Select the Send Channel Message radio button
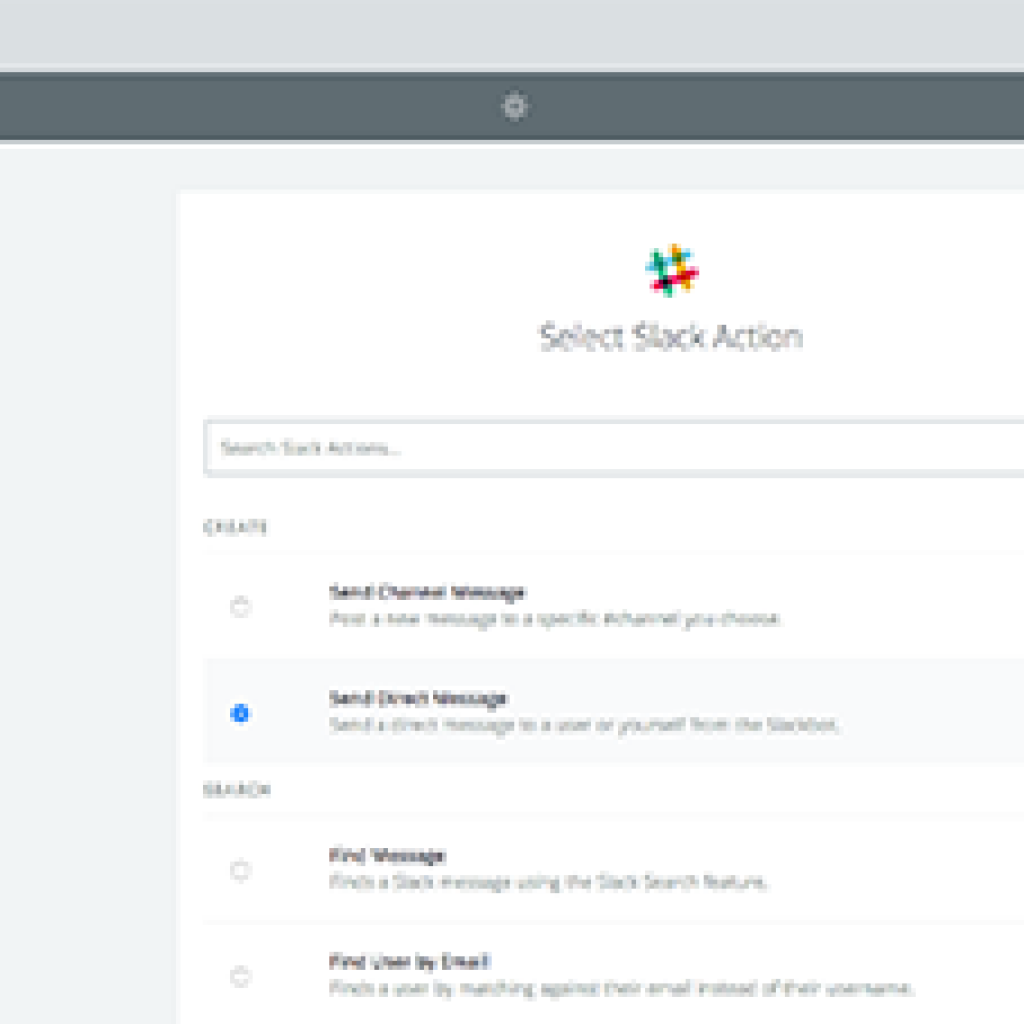 [x=240, y=606]
